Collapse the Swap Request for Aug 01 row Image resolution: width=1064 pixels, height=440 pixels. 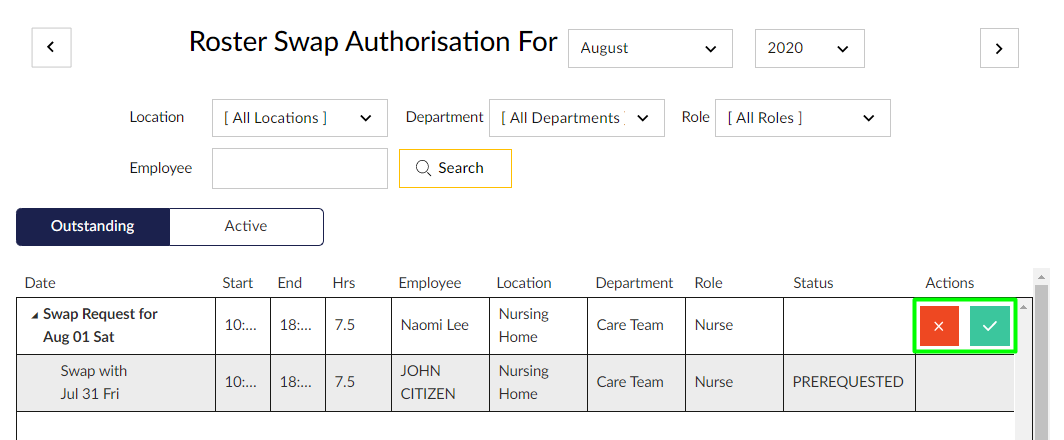click(34, 315)
